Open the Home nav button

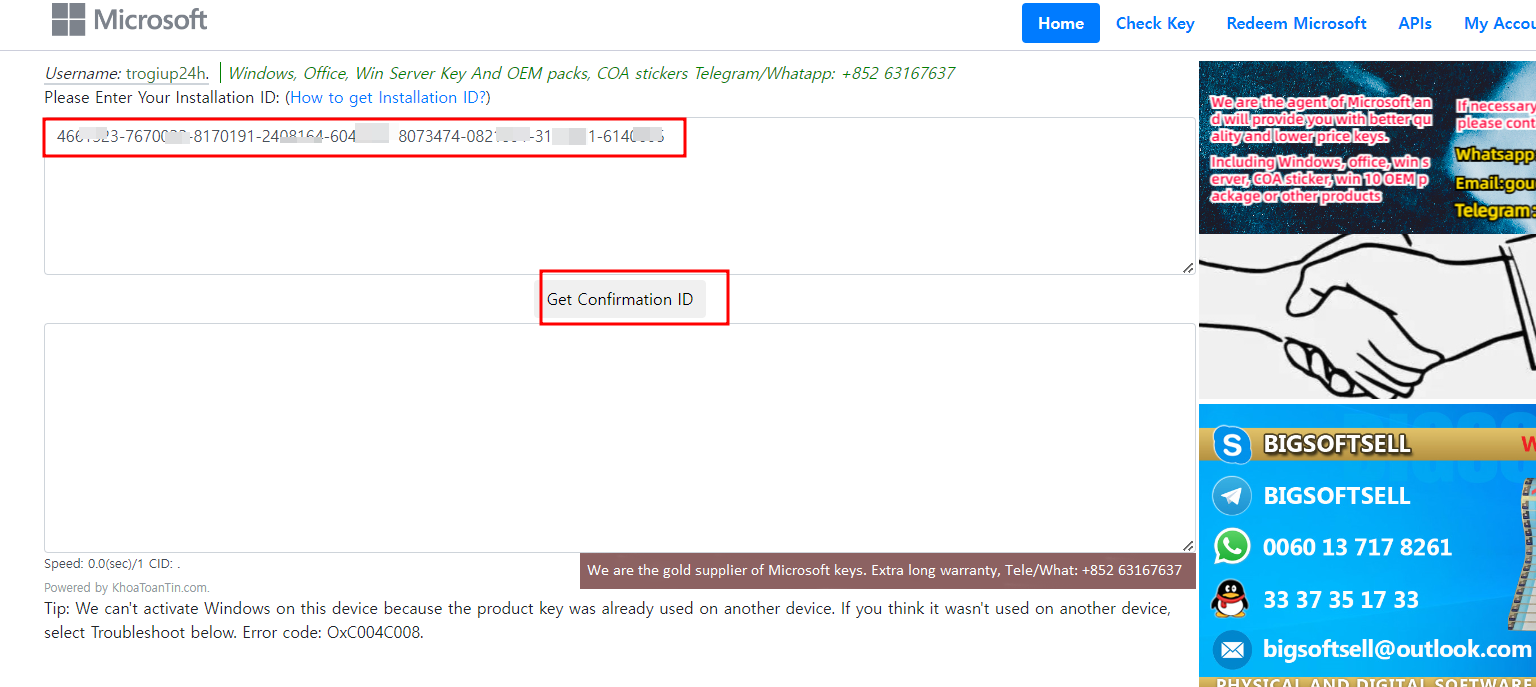coord(1061,23)
